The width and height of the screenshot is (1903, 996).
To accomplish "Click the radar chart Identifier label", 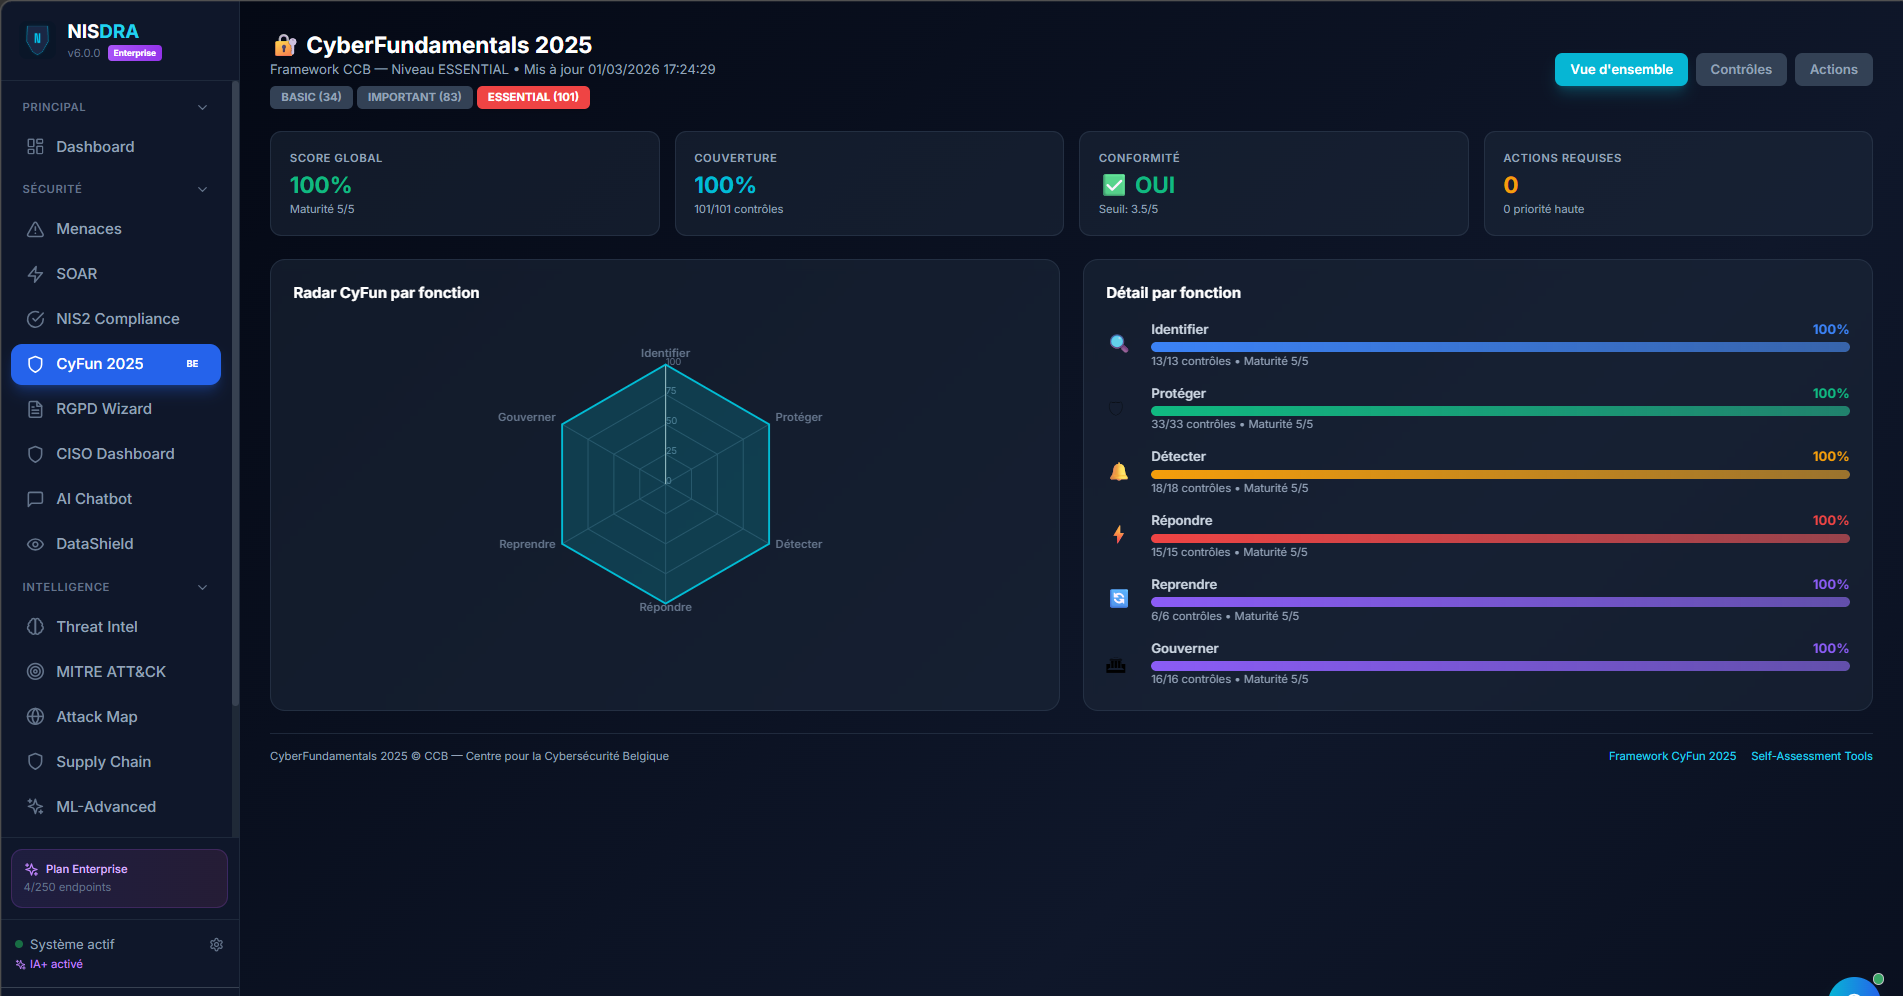I will [665, 353].
